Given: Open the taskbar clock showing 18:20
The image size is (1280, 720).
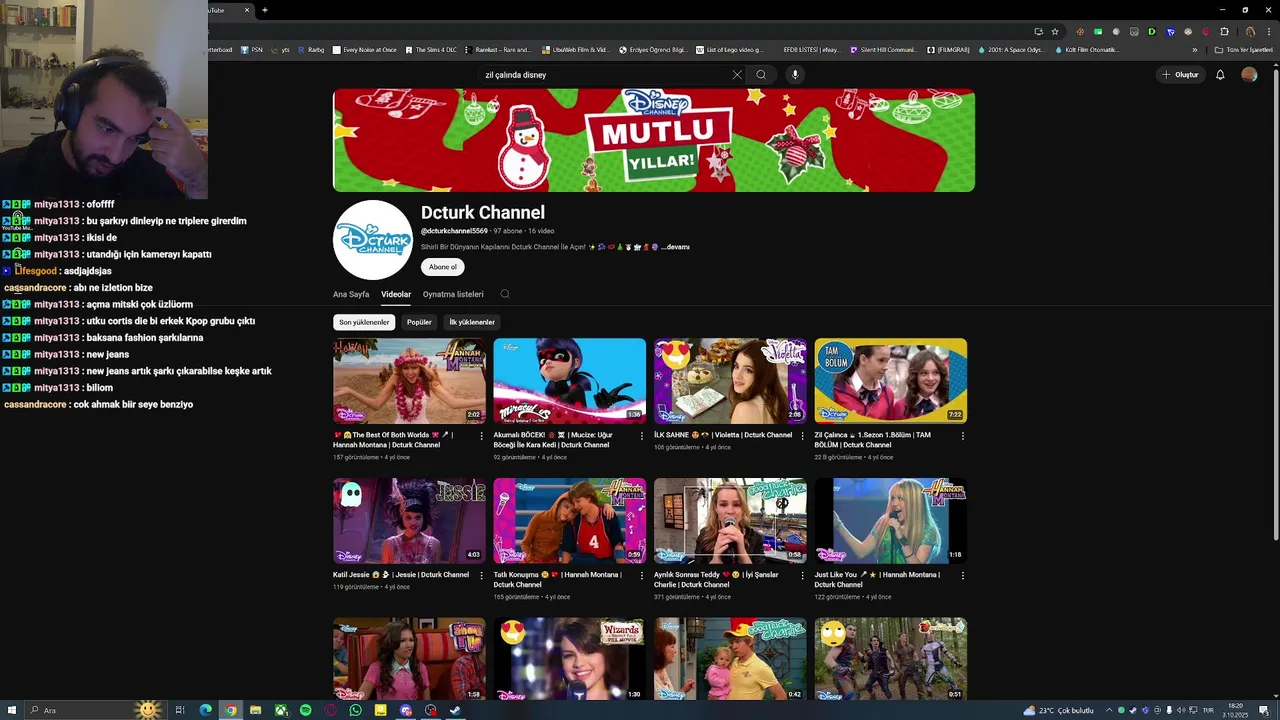Looking at the screenshot, I should (1235, 710).
